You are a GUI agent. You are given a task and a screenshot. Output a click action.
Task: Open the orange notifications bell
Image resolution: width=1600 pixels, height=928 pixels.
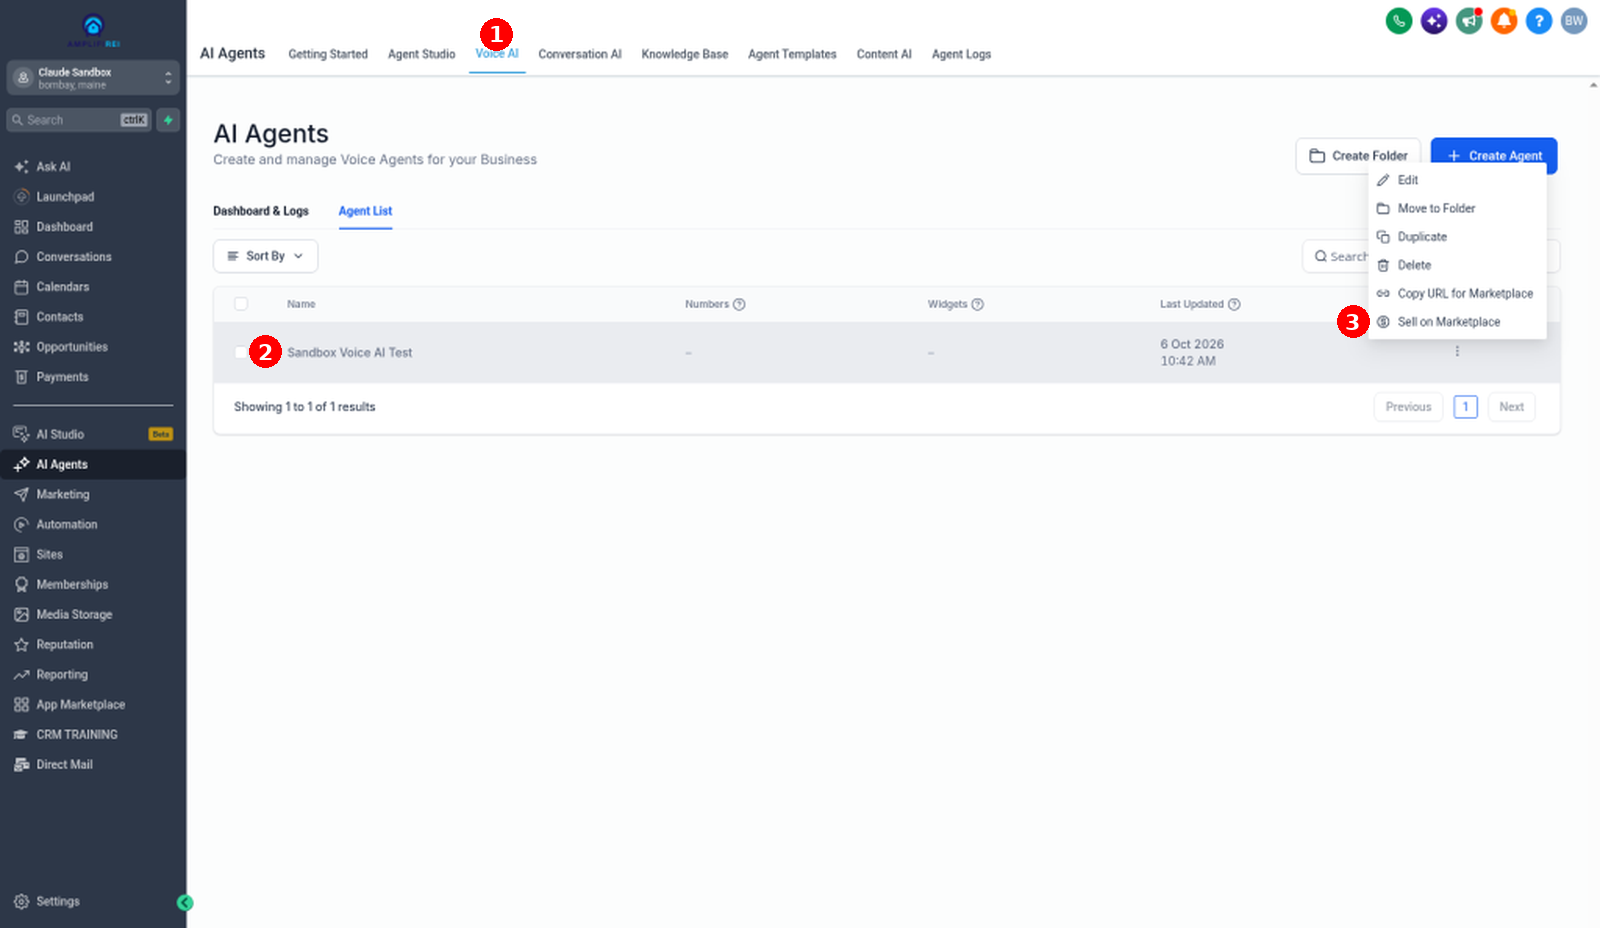pyautogui.click(x=1503, y=21)
